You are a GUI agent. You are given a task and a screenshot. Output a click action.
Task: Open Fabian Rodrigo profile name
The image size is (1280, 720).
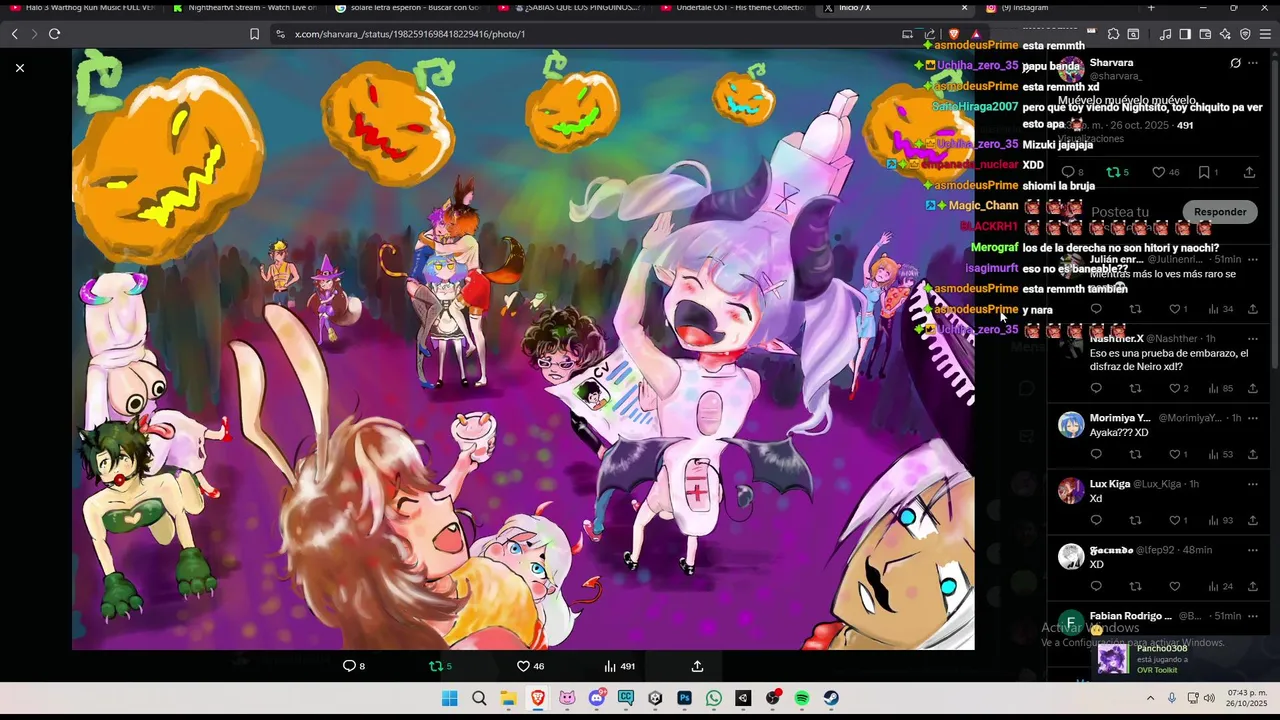tap(1131, 616)
